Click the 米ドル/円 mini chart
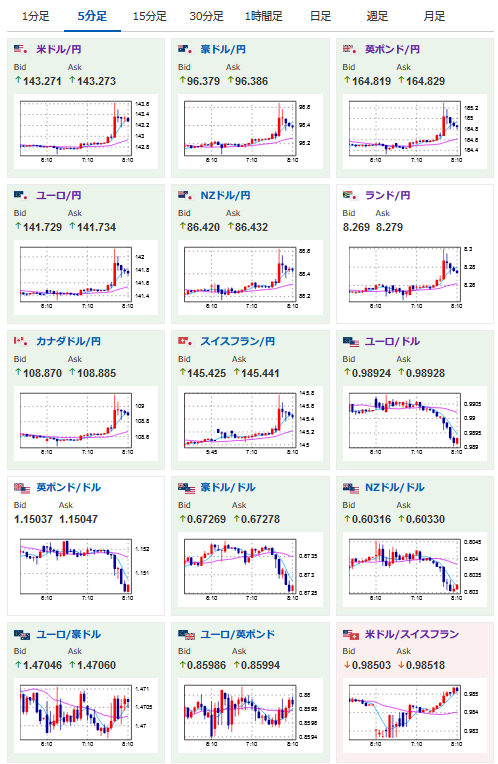 (x=86, y=132)
